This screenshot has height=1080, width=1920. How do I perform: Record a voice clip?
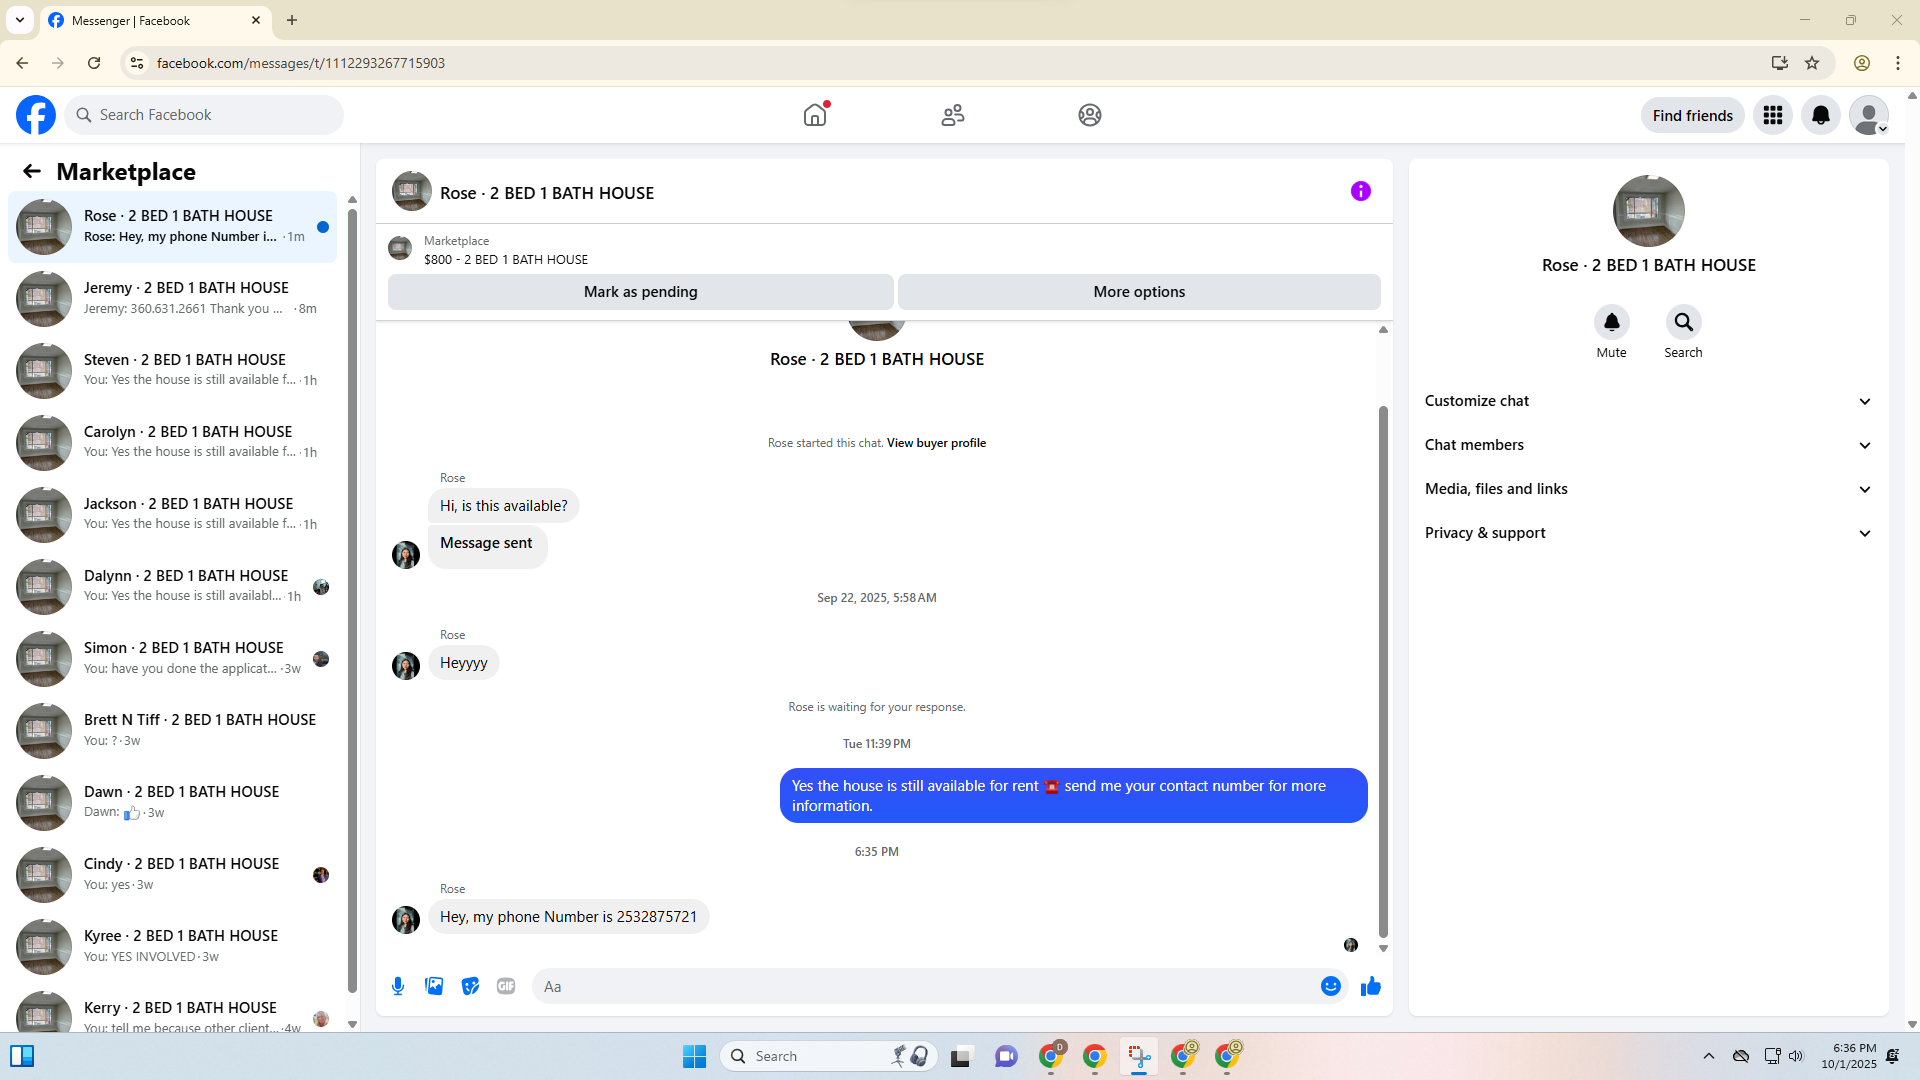398,986
